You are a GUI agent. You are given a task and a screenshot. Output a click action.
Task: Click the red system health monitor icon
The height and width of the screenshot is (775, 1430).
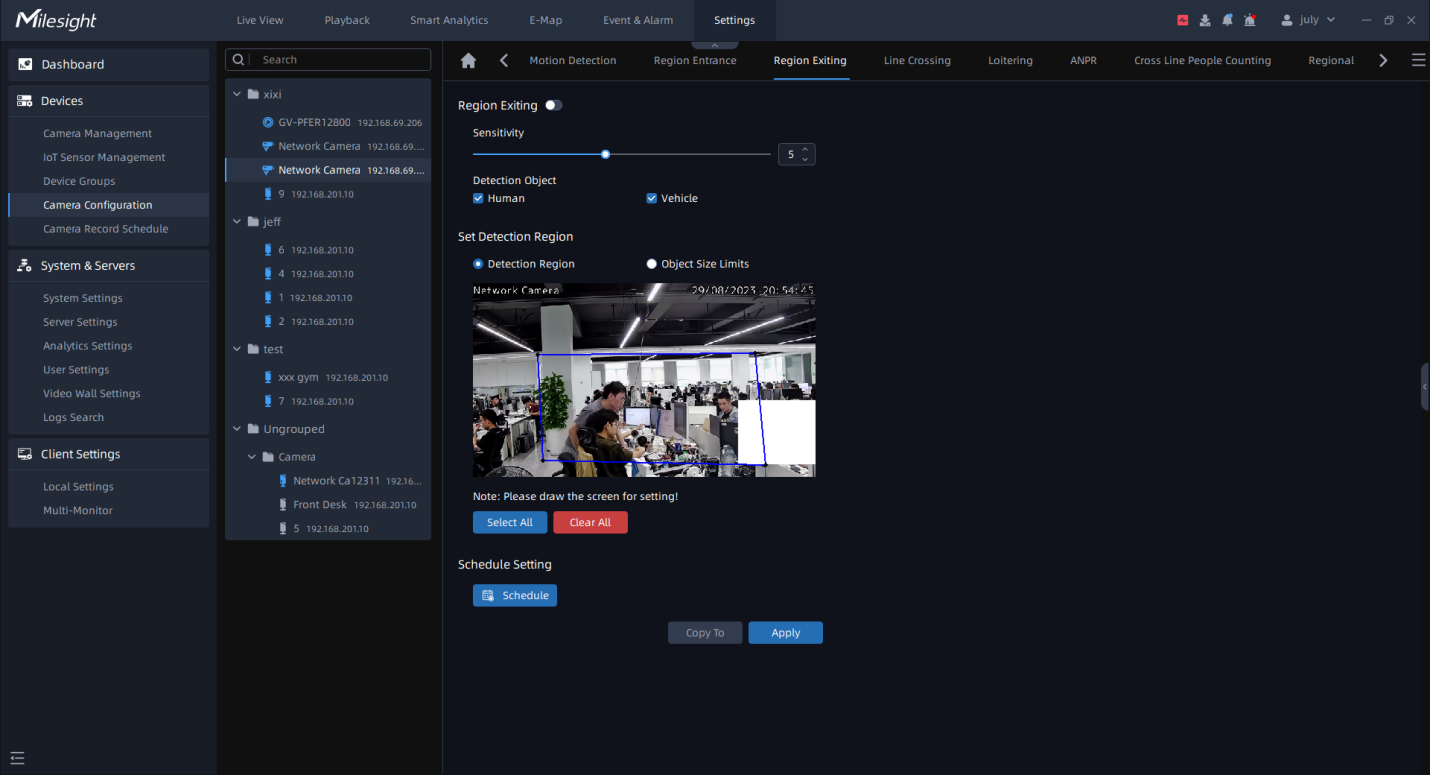pyautogui.click(x=1183, y=20)
